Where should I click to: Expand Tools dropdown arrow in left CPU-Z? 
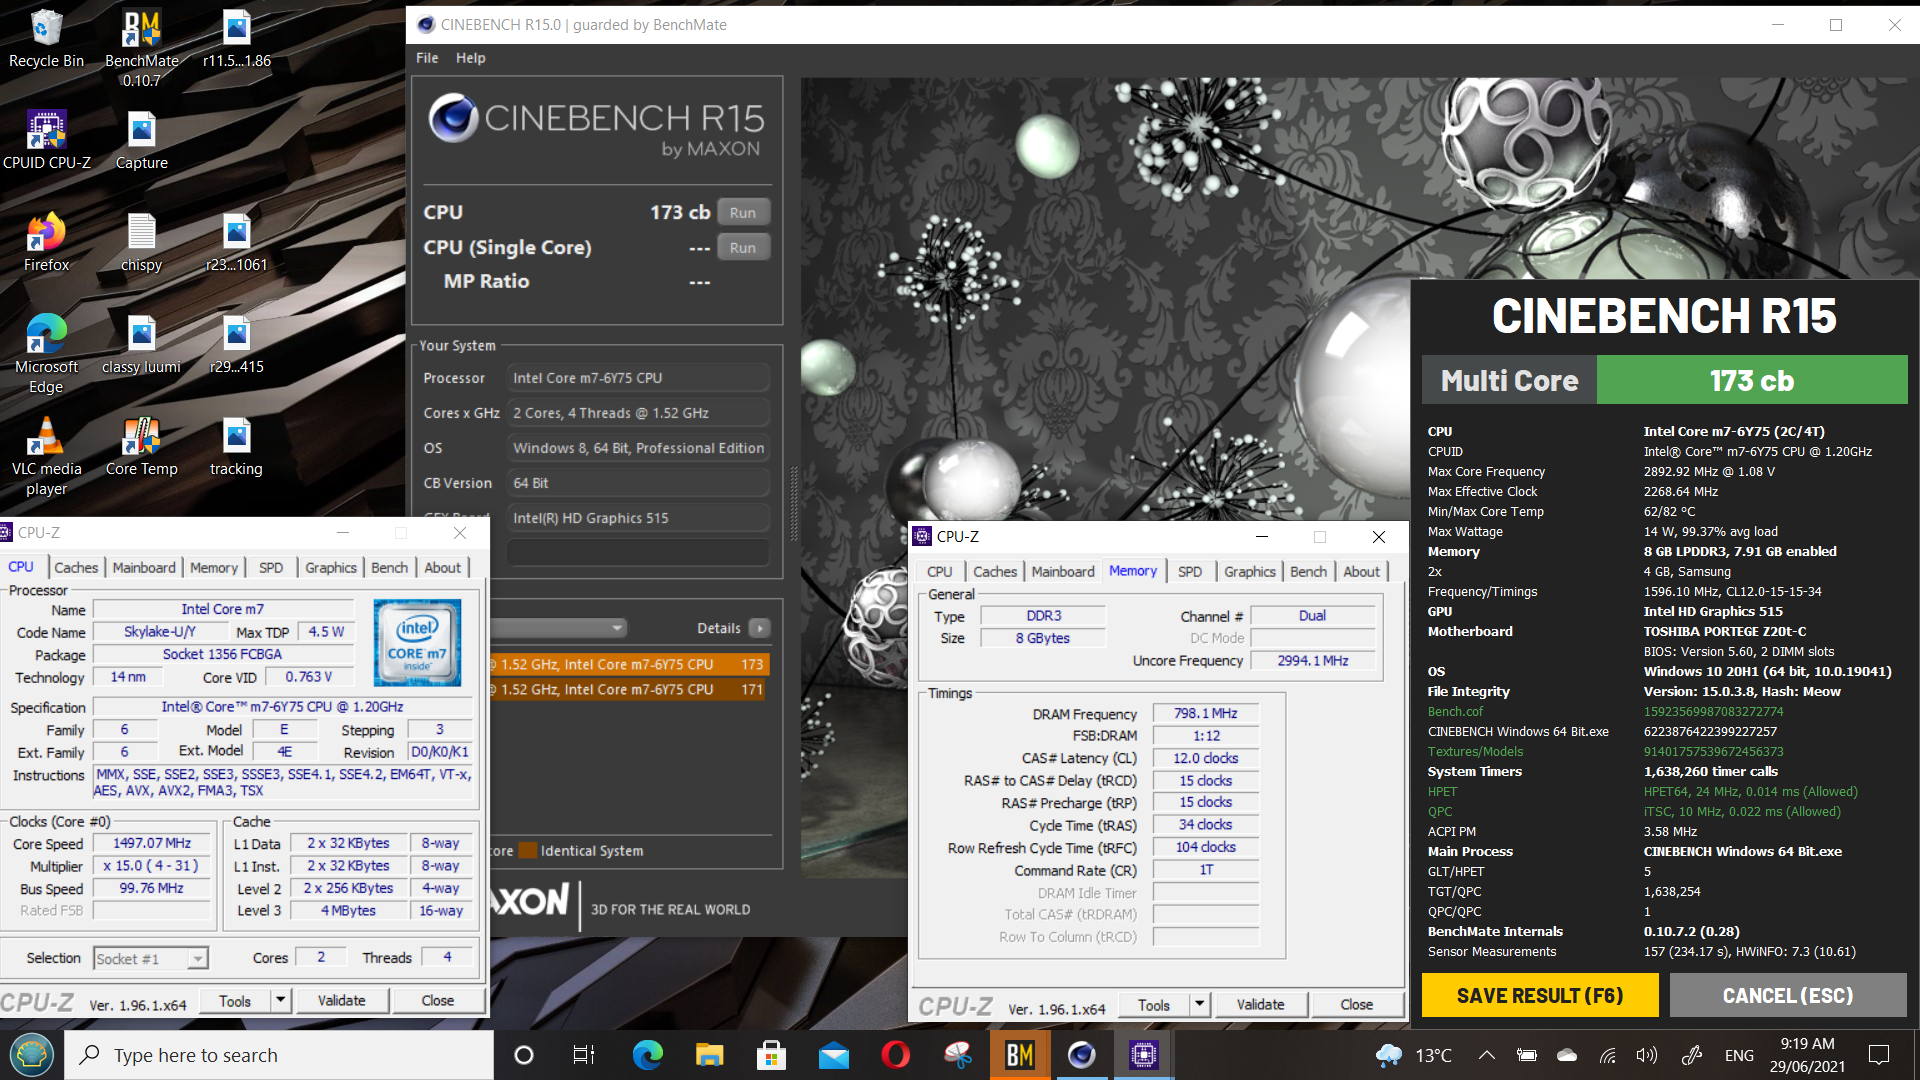[281, 1001]
